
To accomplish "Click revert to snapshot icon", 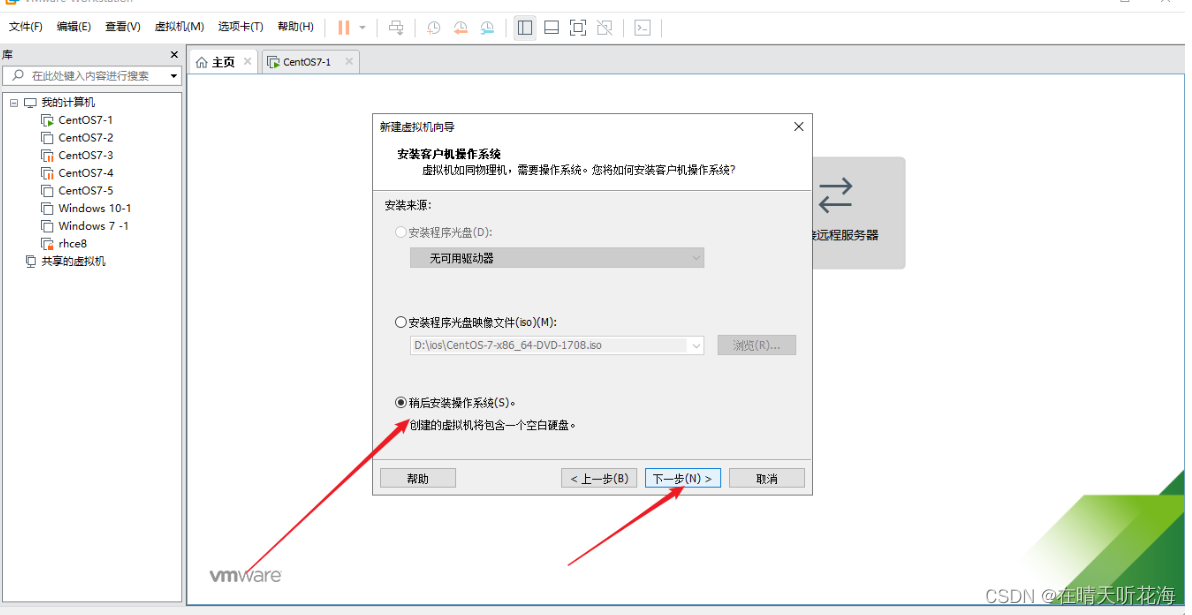I will 460,27.
